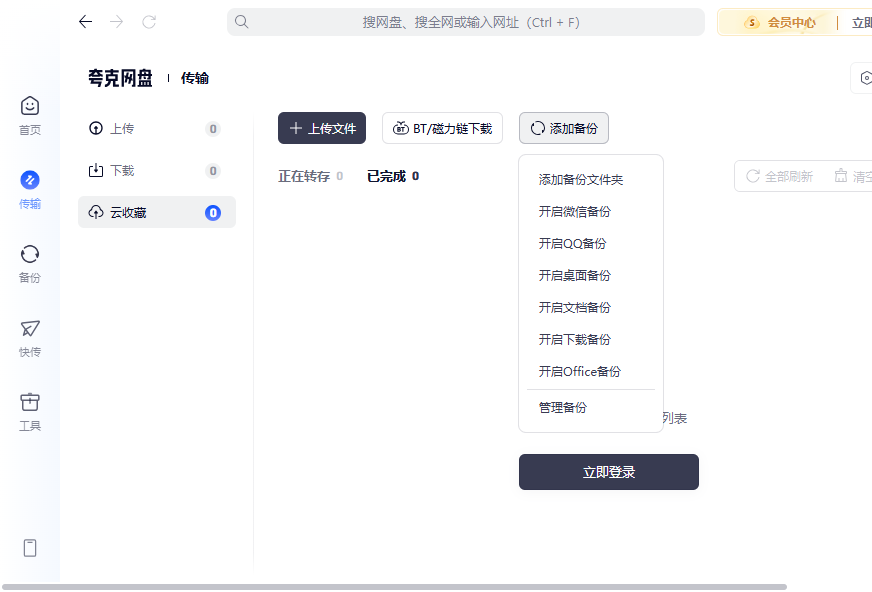This screenshot has height=592, width=872.
Task: Select the 云收藏 cloud collection item
Action: point(157,212)
